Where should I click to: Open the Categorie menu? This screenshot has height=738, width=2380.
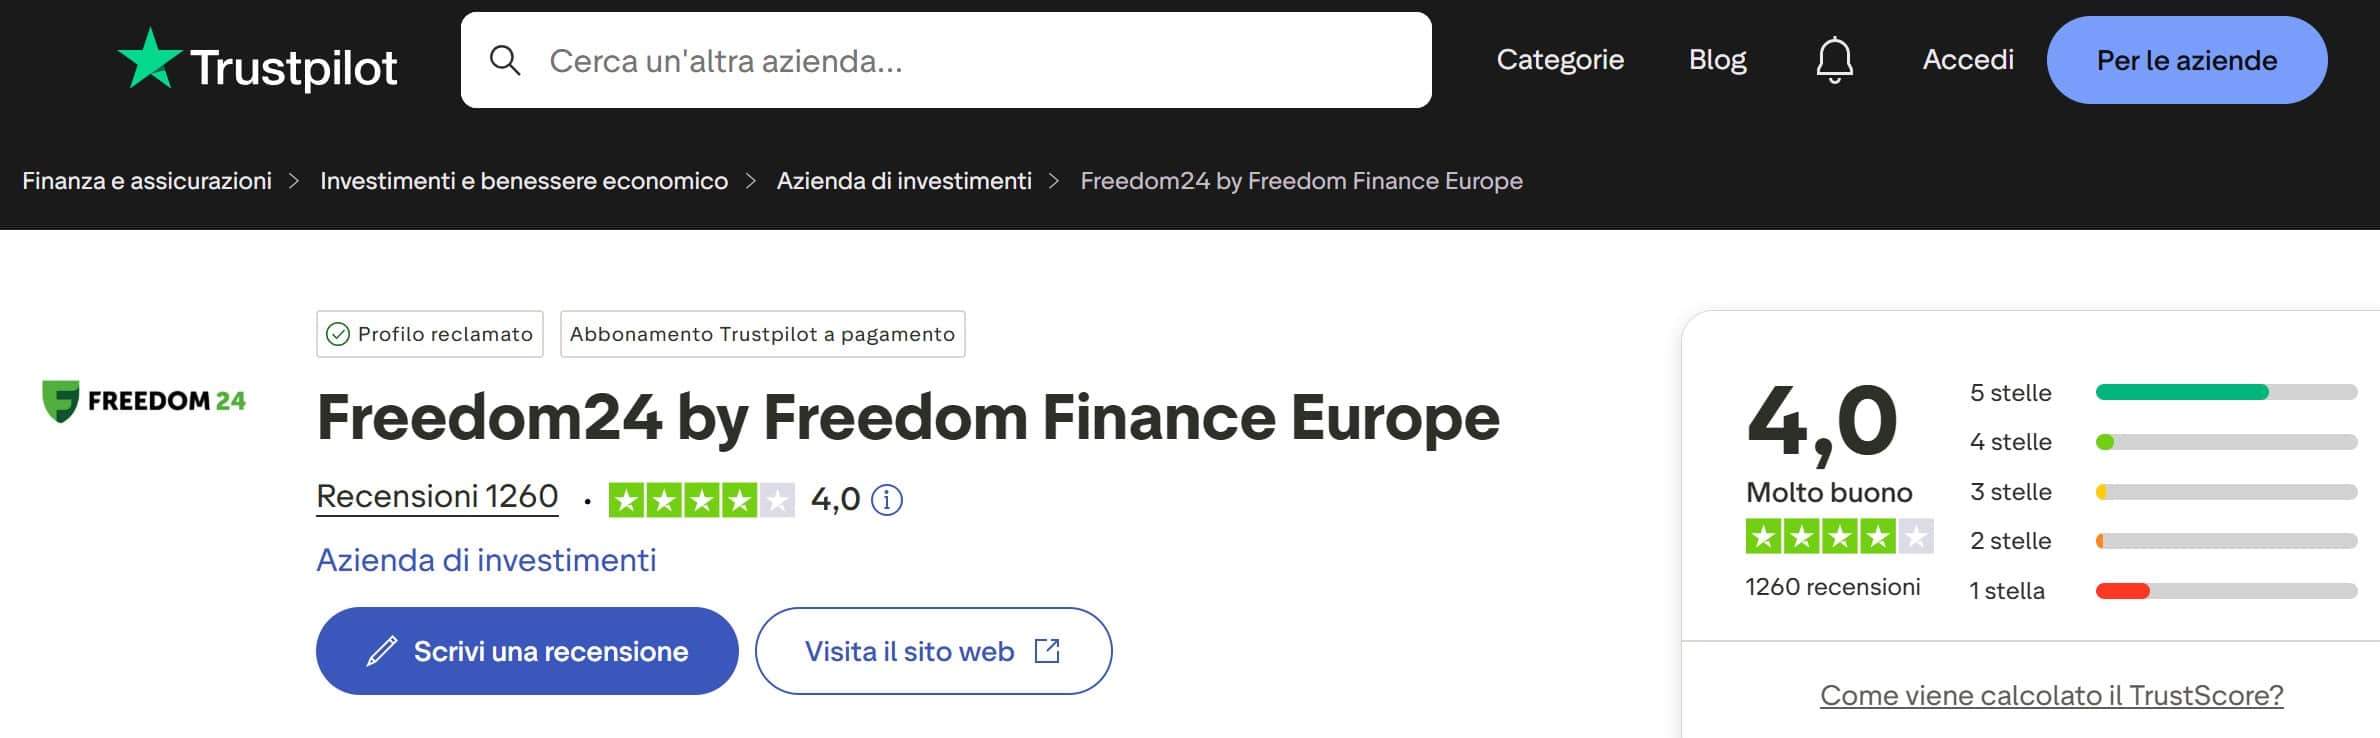point(1560,60)
